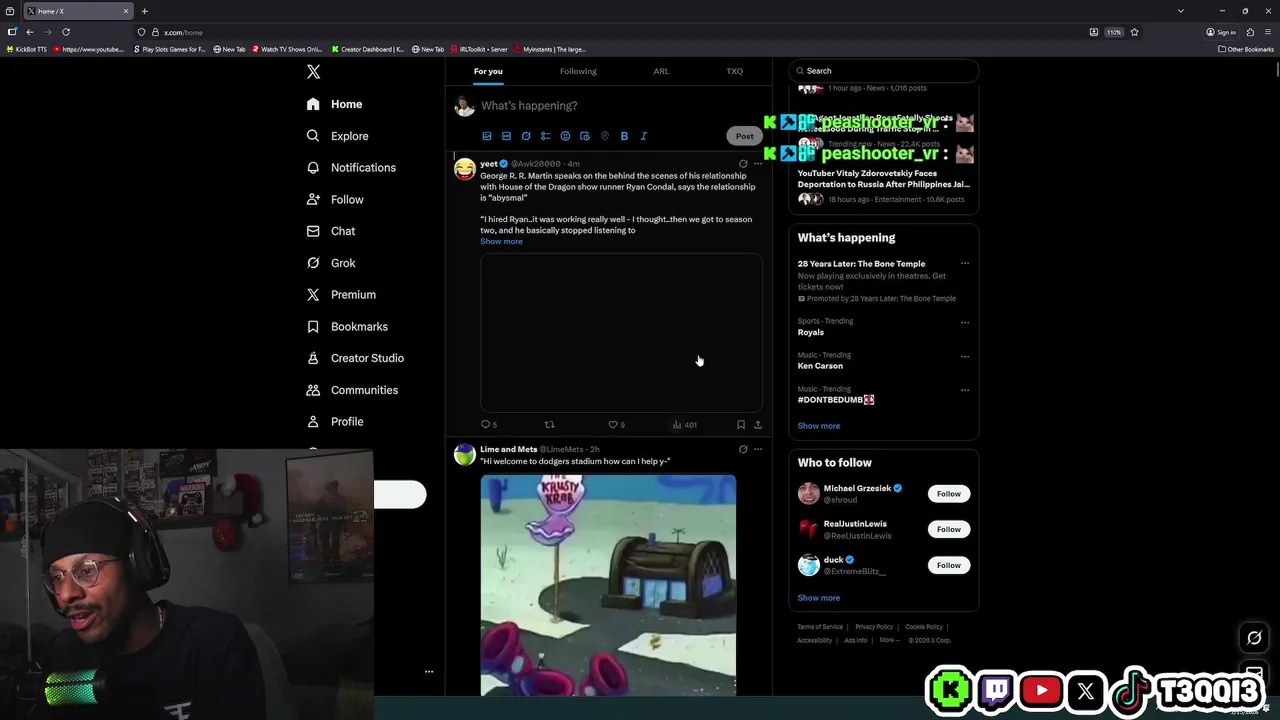Image resolution: width=1280 pixels, height=720 pixels.
Task: Add a GIF to the new post
Action: coord(506,136)
